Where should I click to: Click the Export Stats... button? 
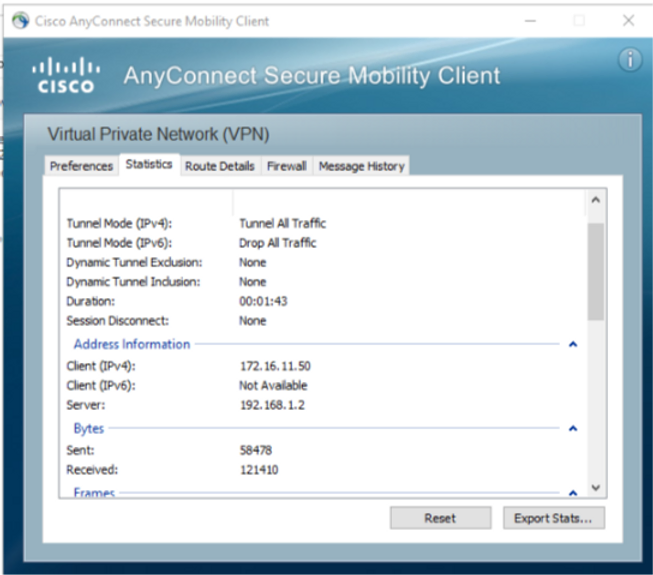point(554,518)
